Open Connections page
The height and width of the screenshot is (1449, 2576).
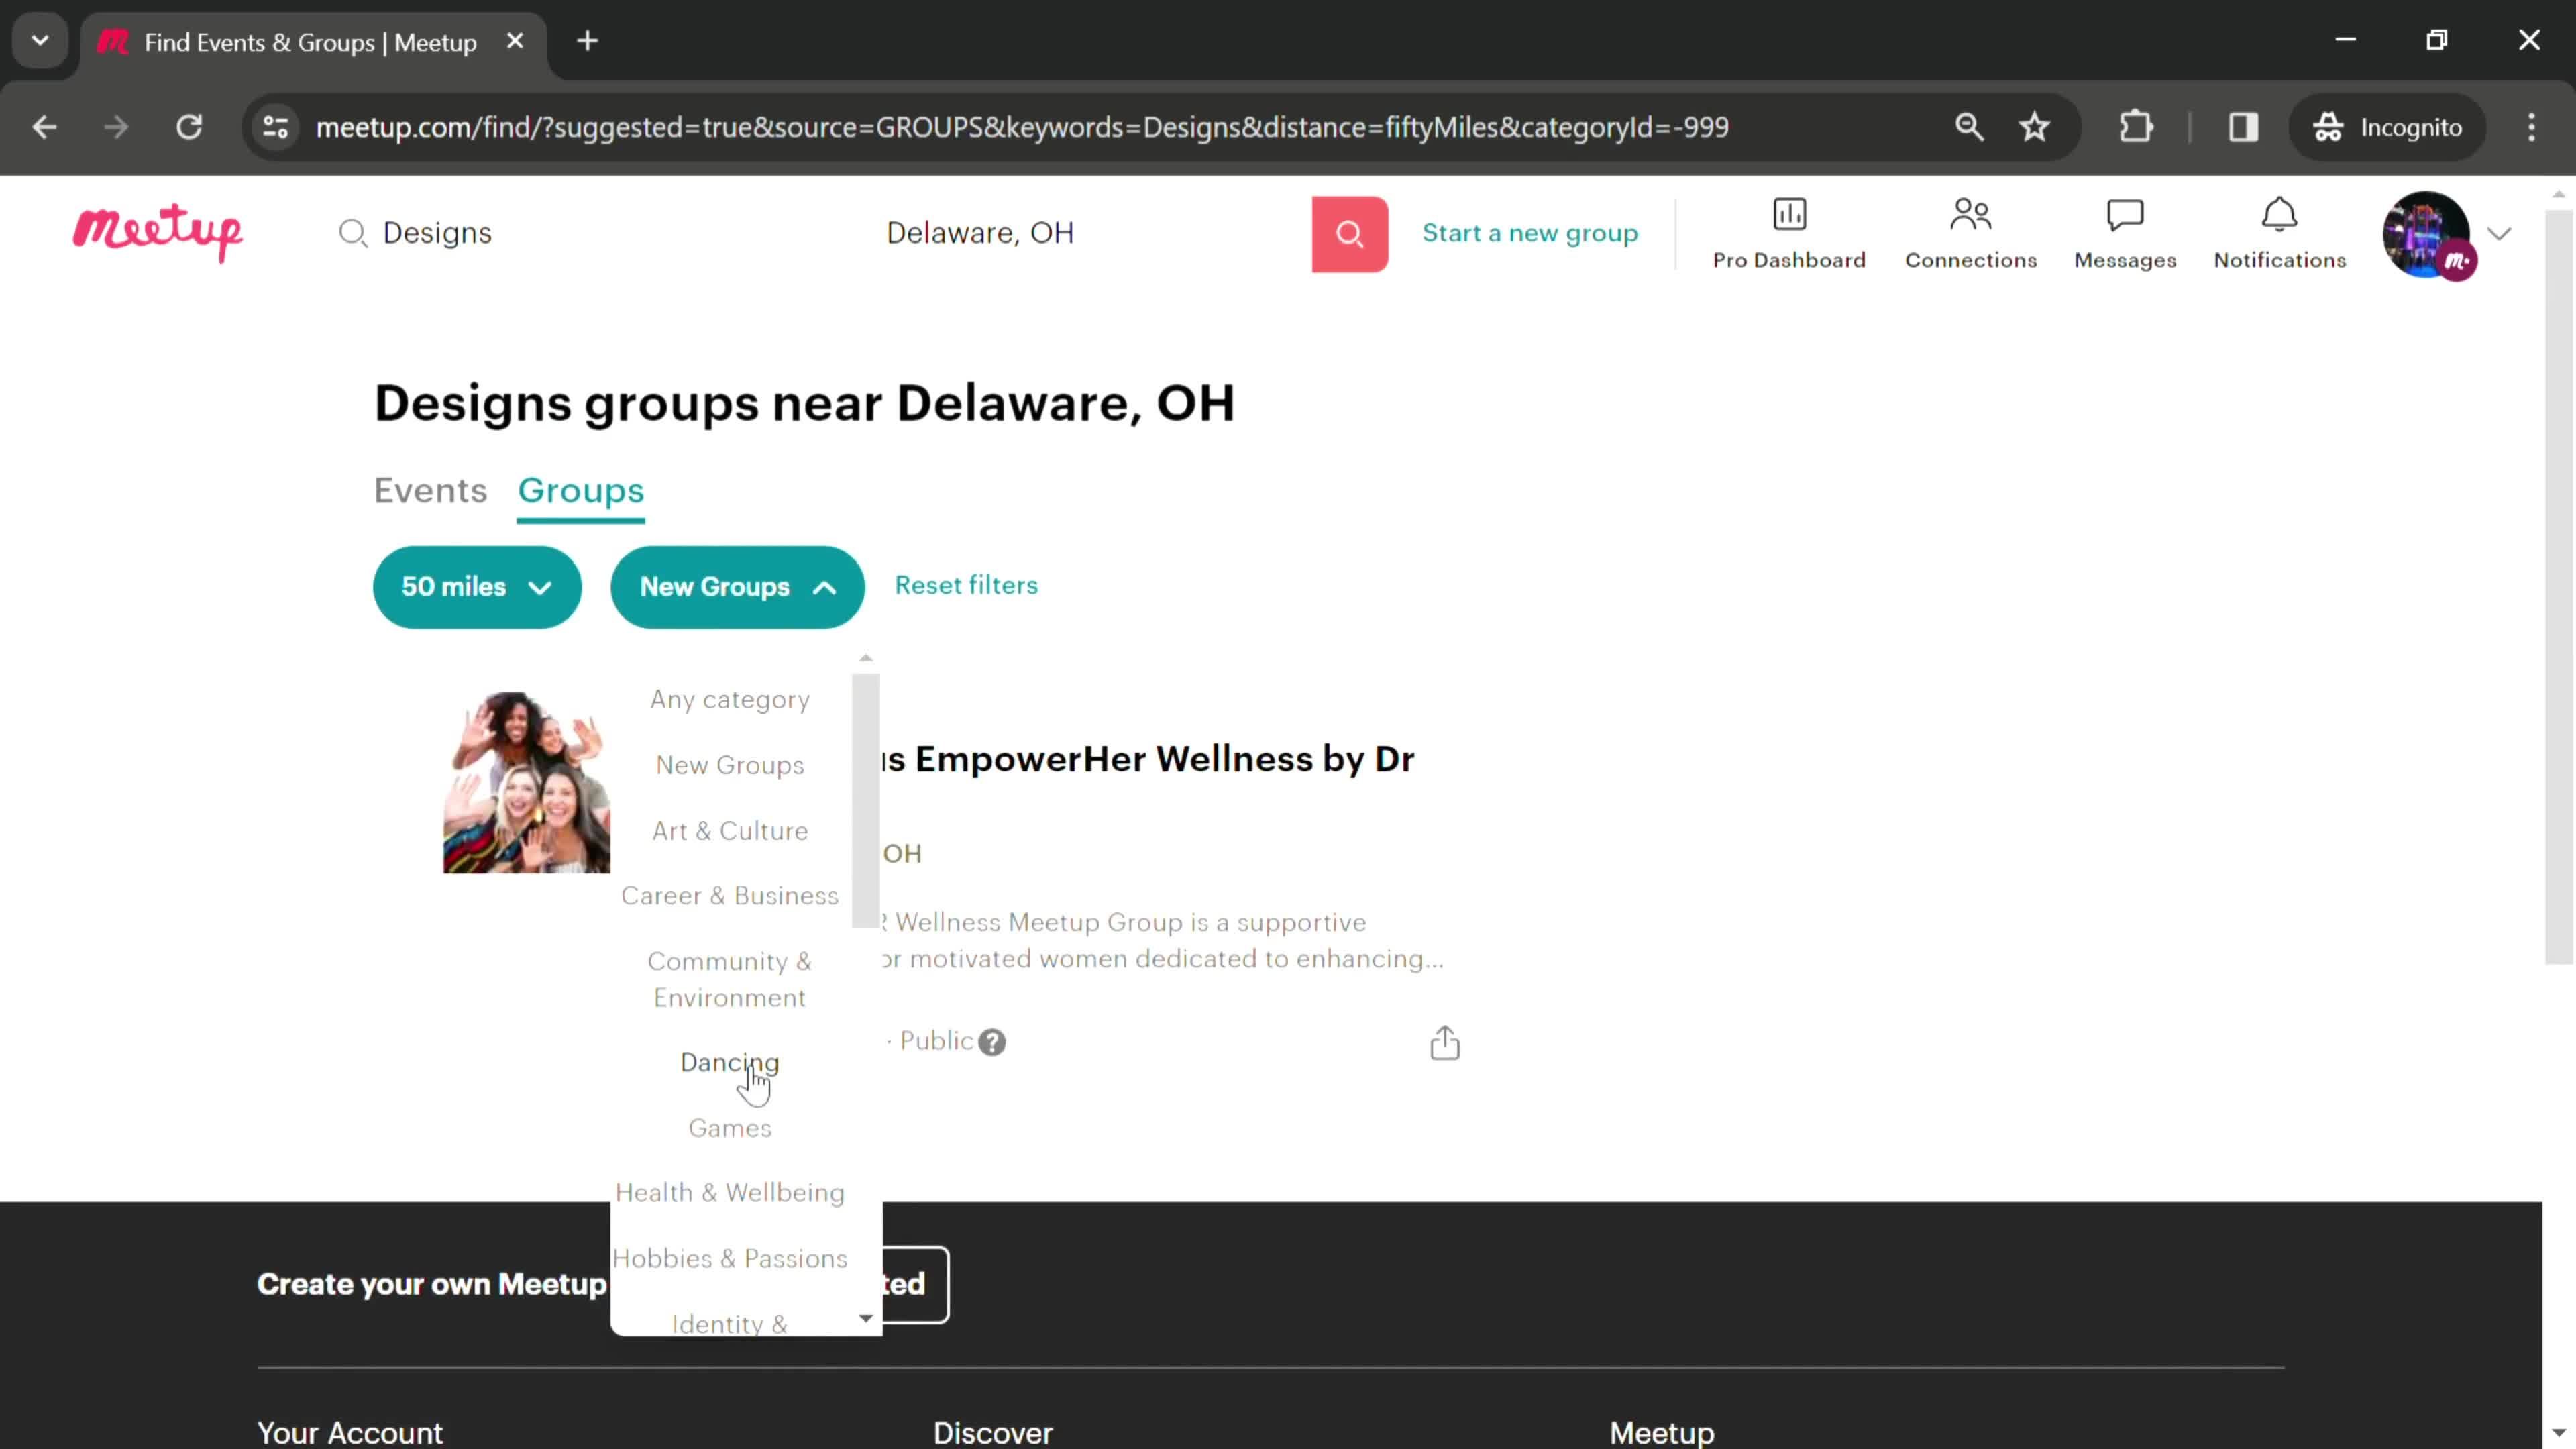(1970, 234)
